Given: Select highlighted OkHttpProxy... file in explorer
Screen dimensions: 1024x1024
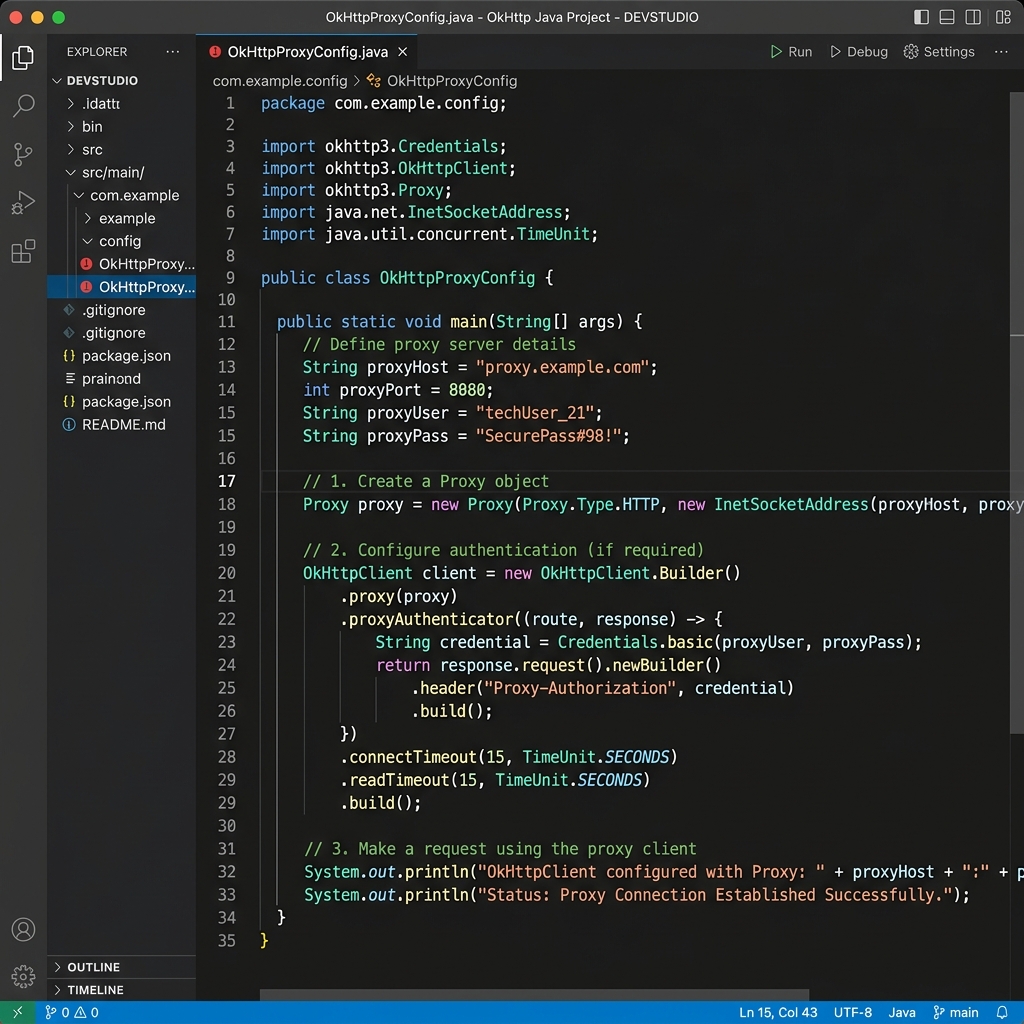Looking at the screenshot, I should [x=121, y=287].
